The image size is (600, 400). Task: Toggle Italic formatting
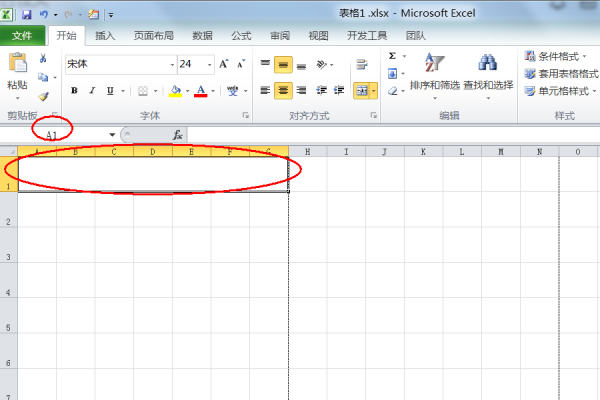(x=91, y=90)
